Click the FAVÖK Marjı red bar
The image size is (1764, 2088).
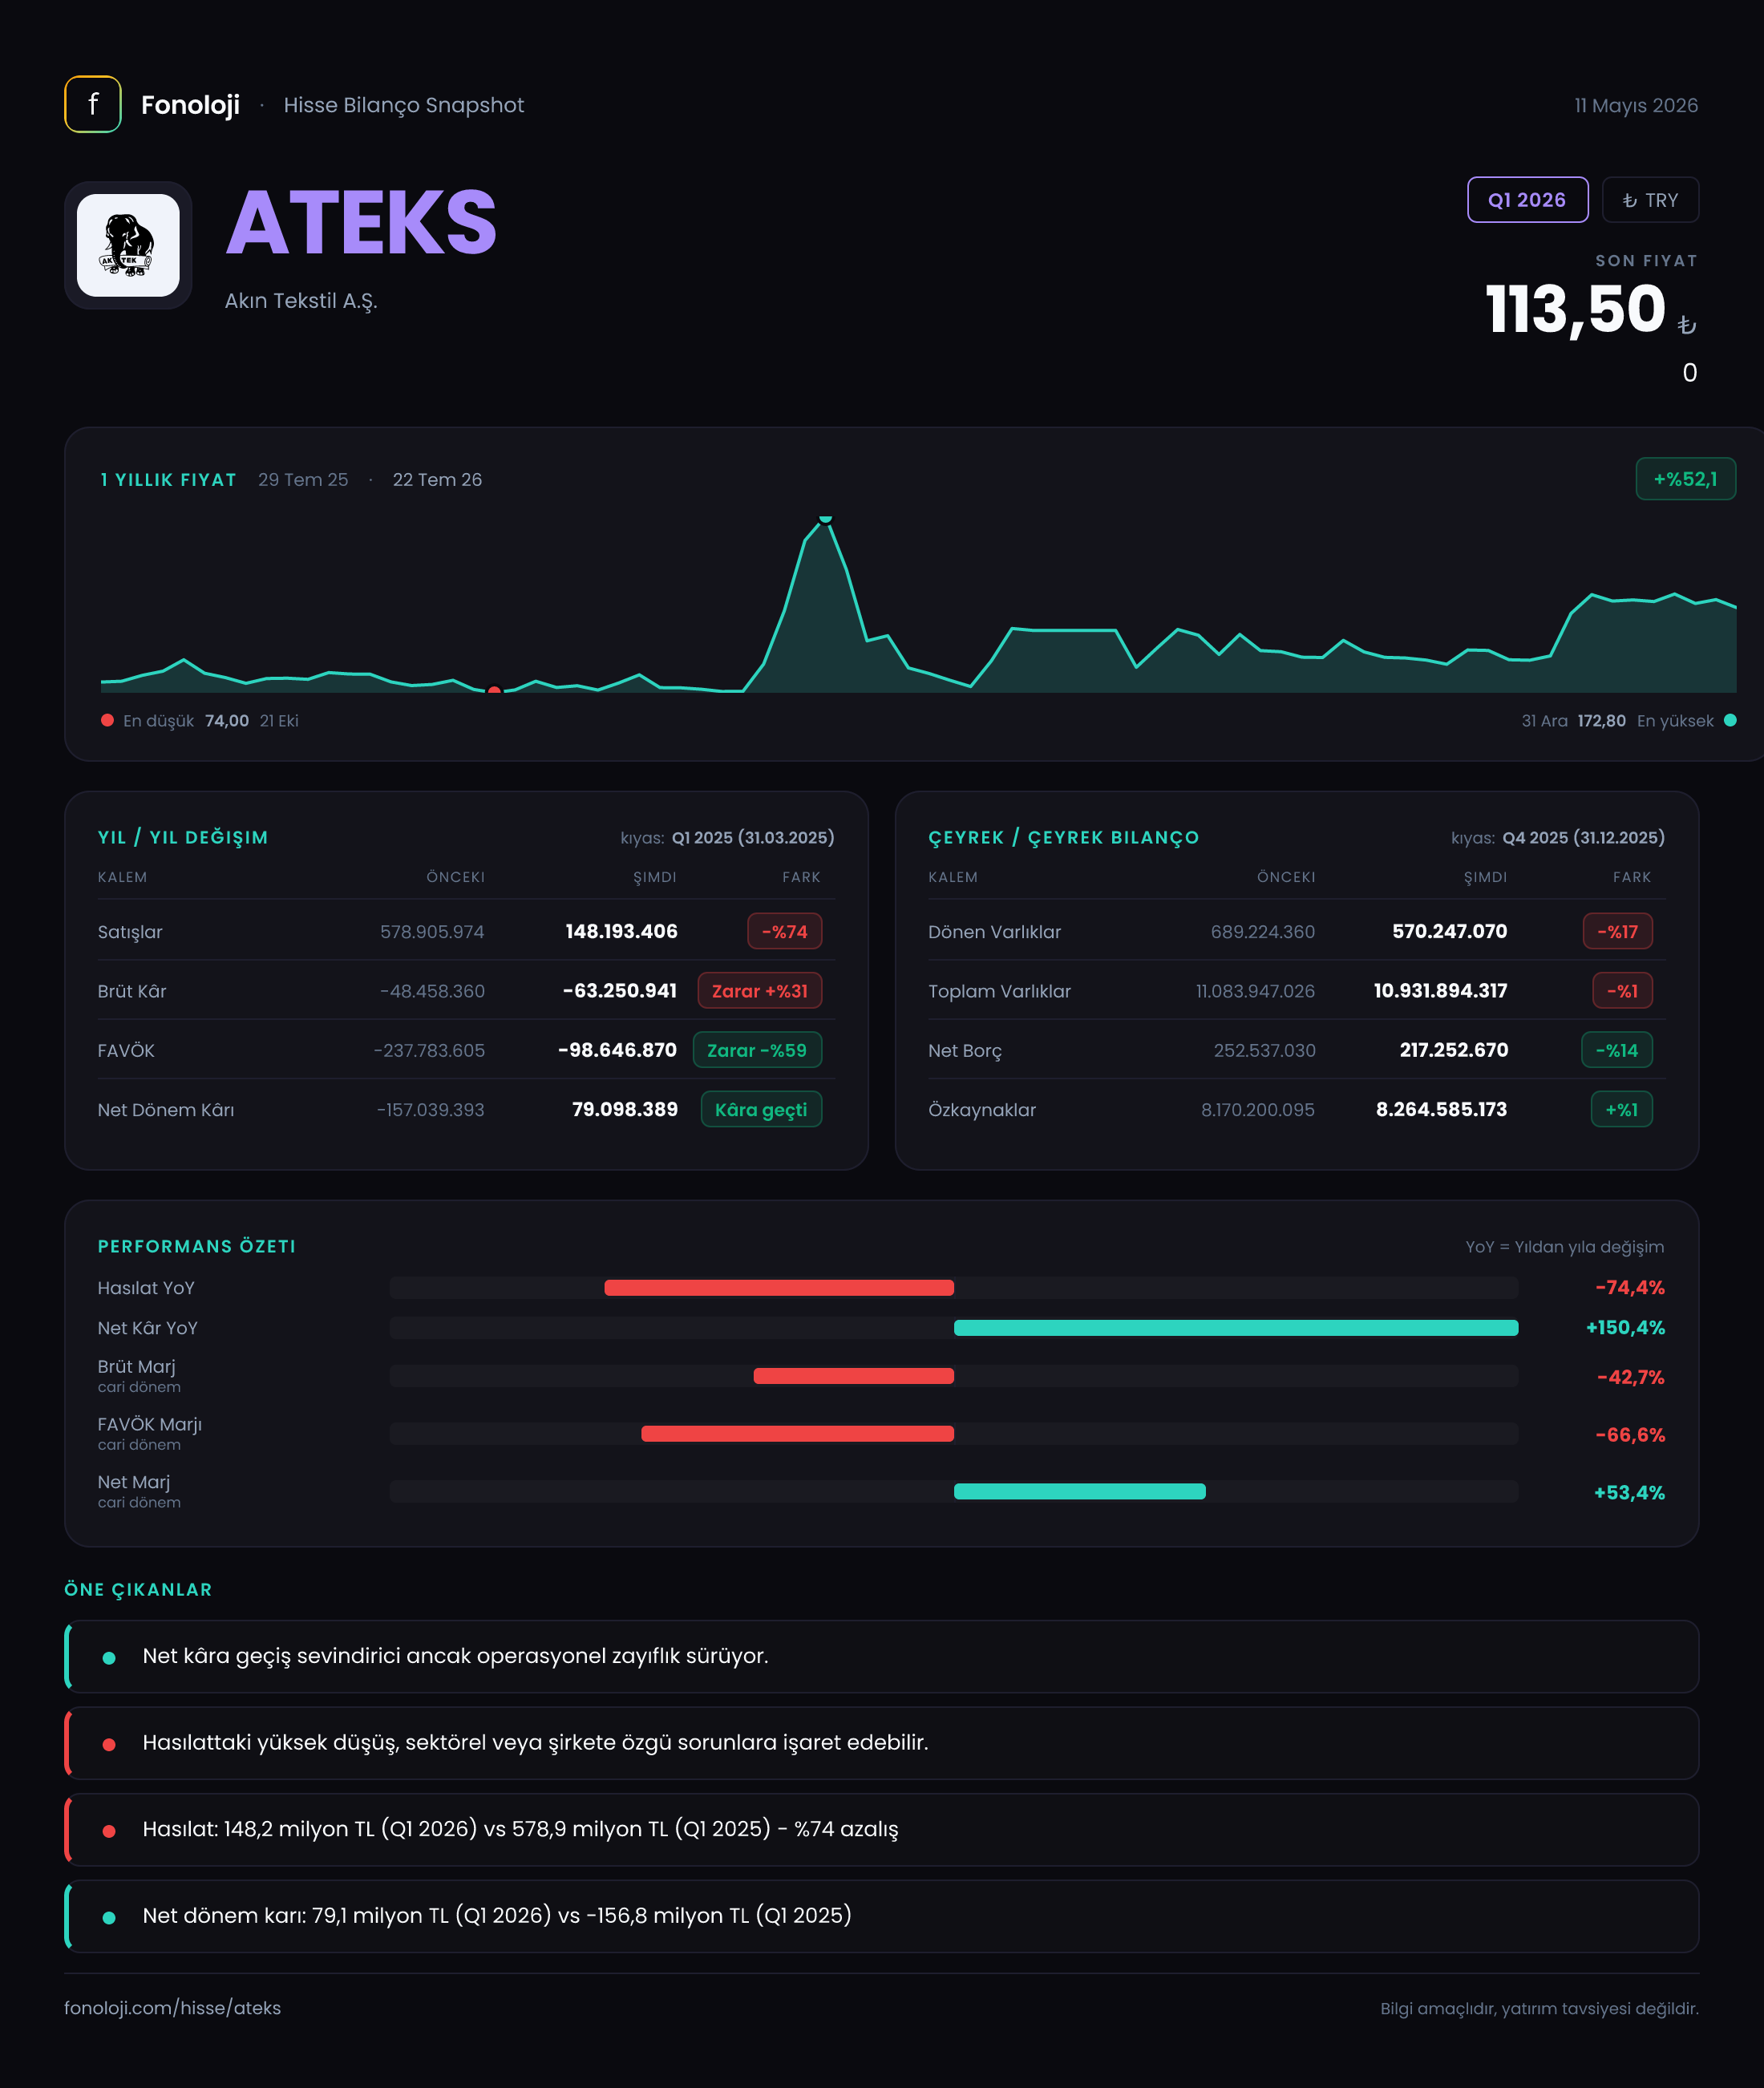click(x=797, y=1434)
